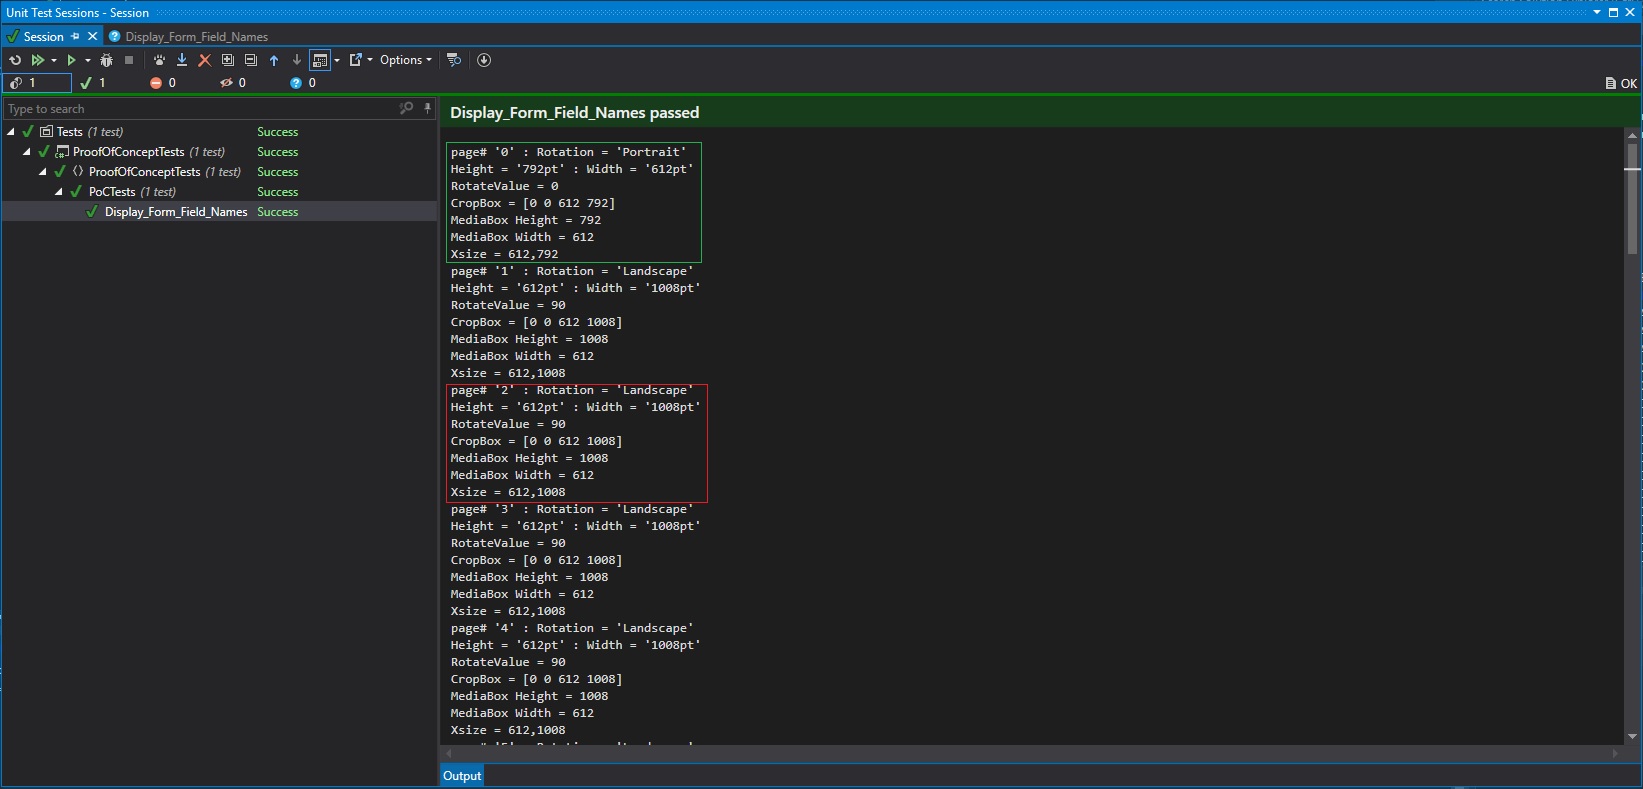
Task: Click output line 'Xsize = 612,792'
Action: click(x=504, y=254)
